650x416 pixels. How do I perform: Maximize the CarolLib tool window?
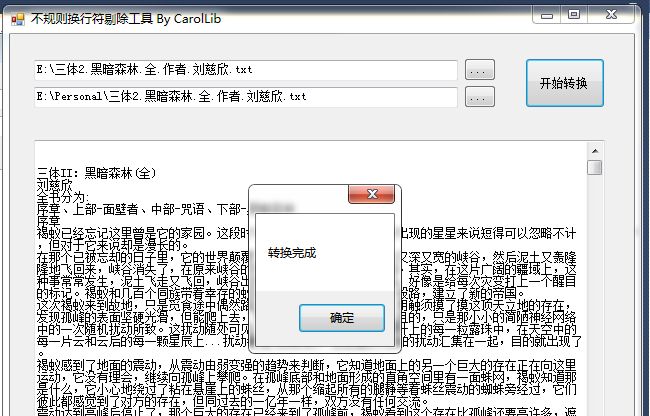(574, 15)
